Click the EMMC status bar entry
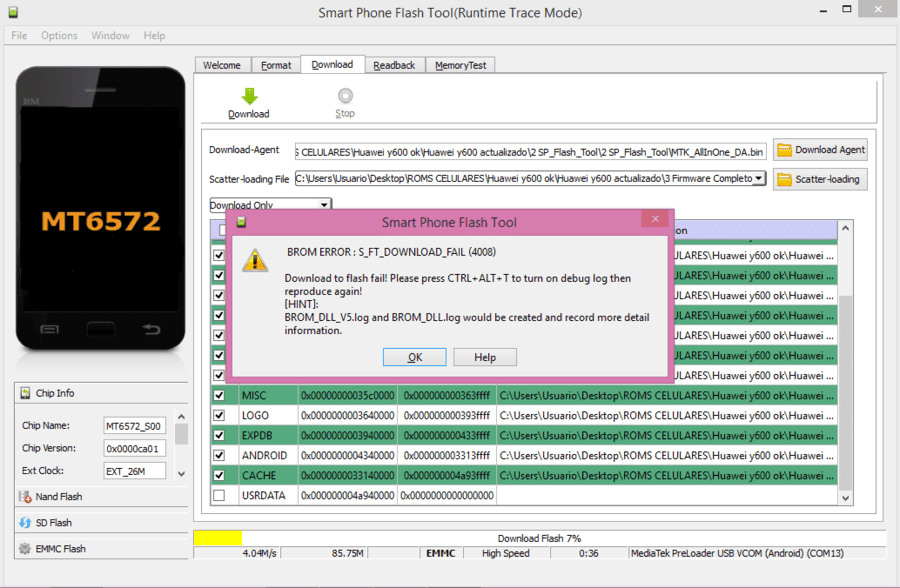 pyautogui.click(x=440, y=553)
